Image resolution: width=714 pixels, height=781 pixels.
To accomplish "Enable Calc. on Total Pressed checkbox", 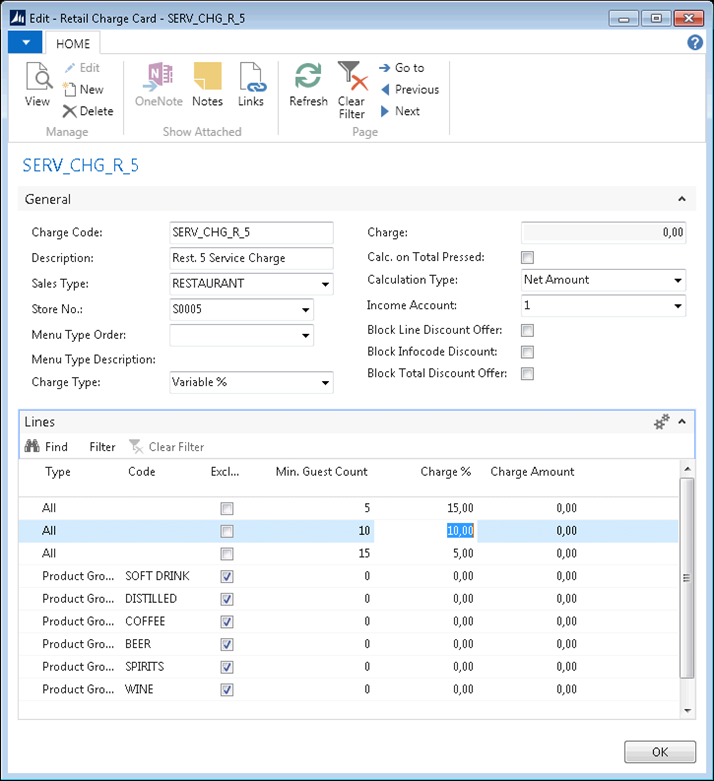I will tap(527, 257).
